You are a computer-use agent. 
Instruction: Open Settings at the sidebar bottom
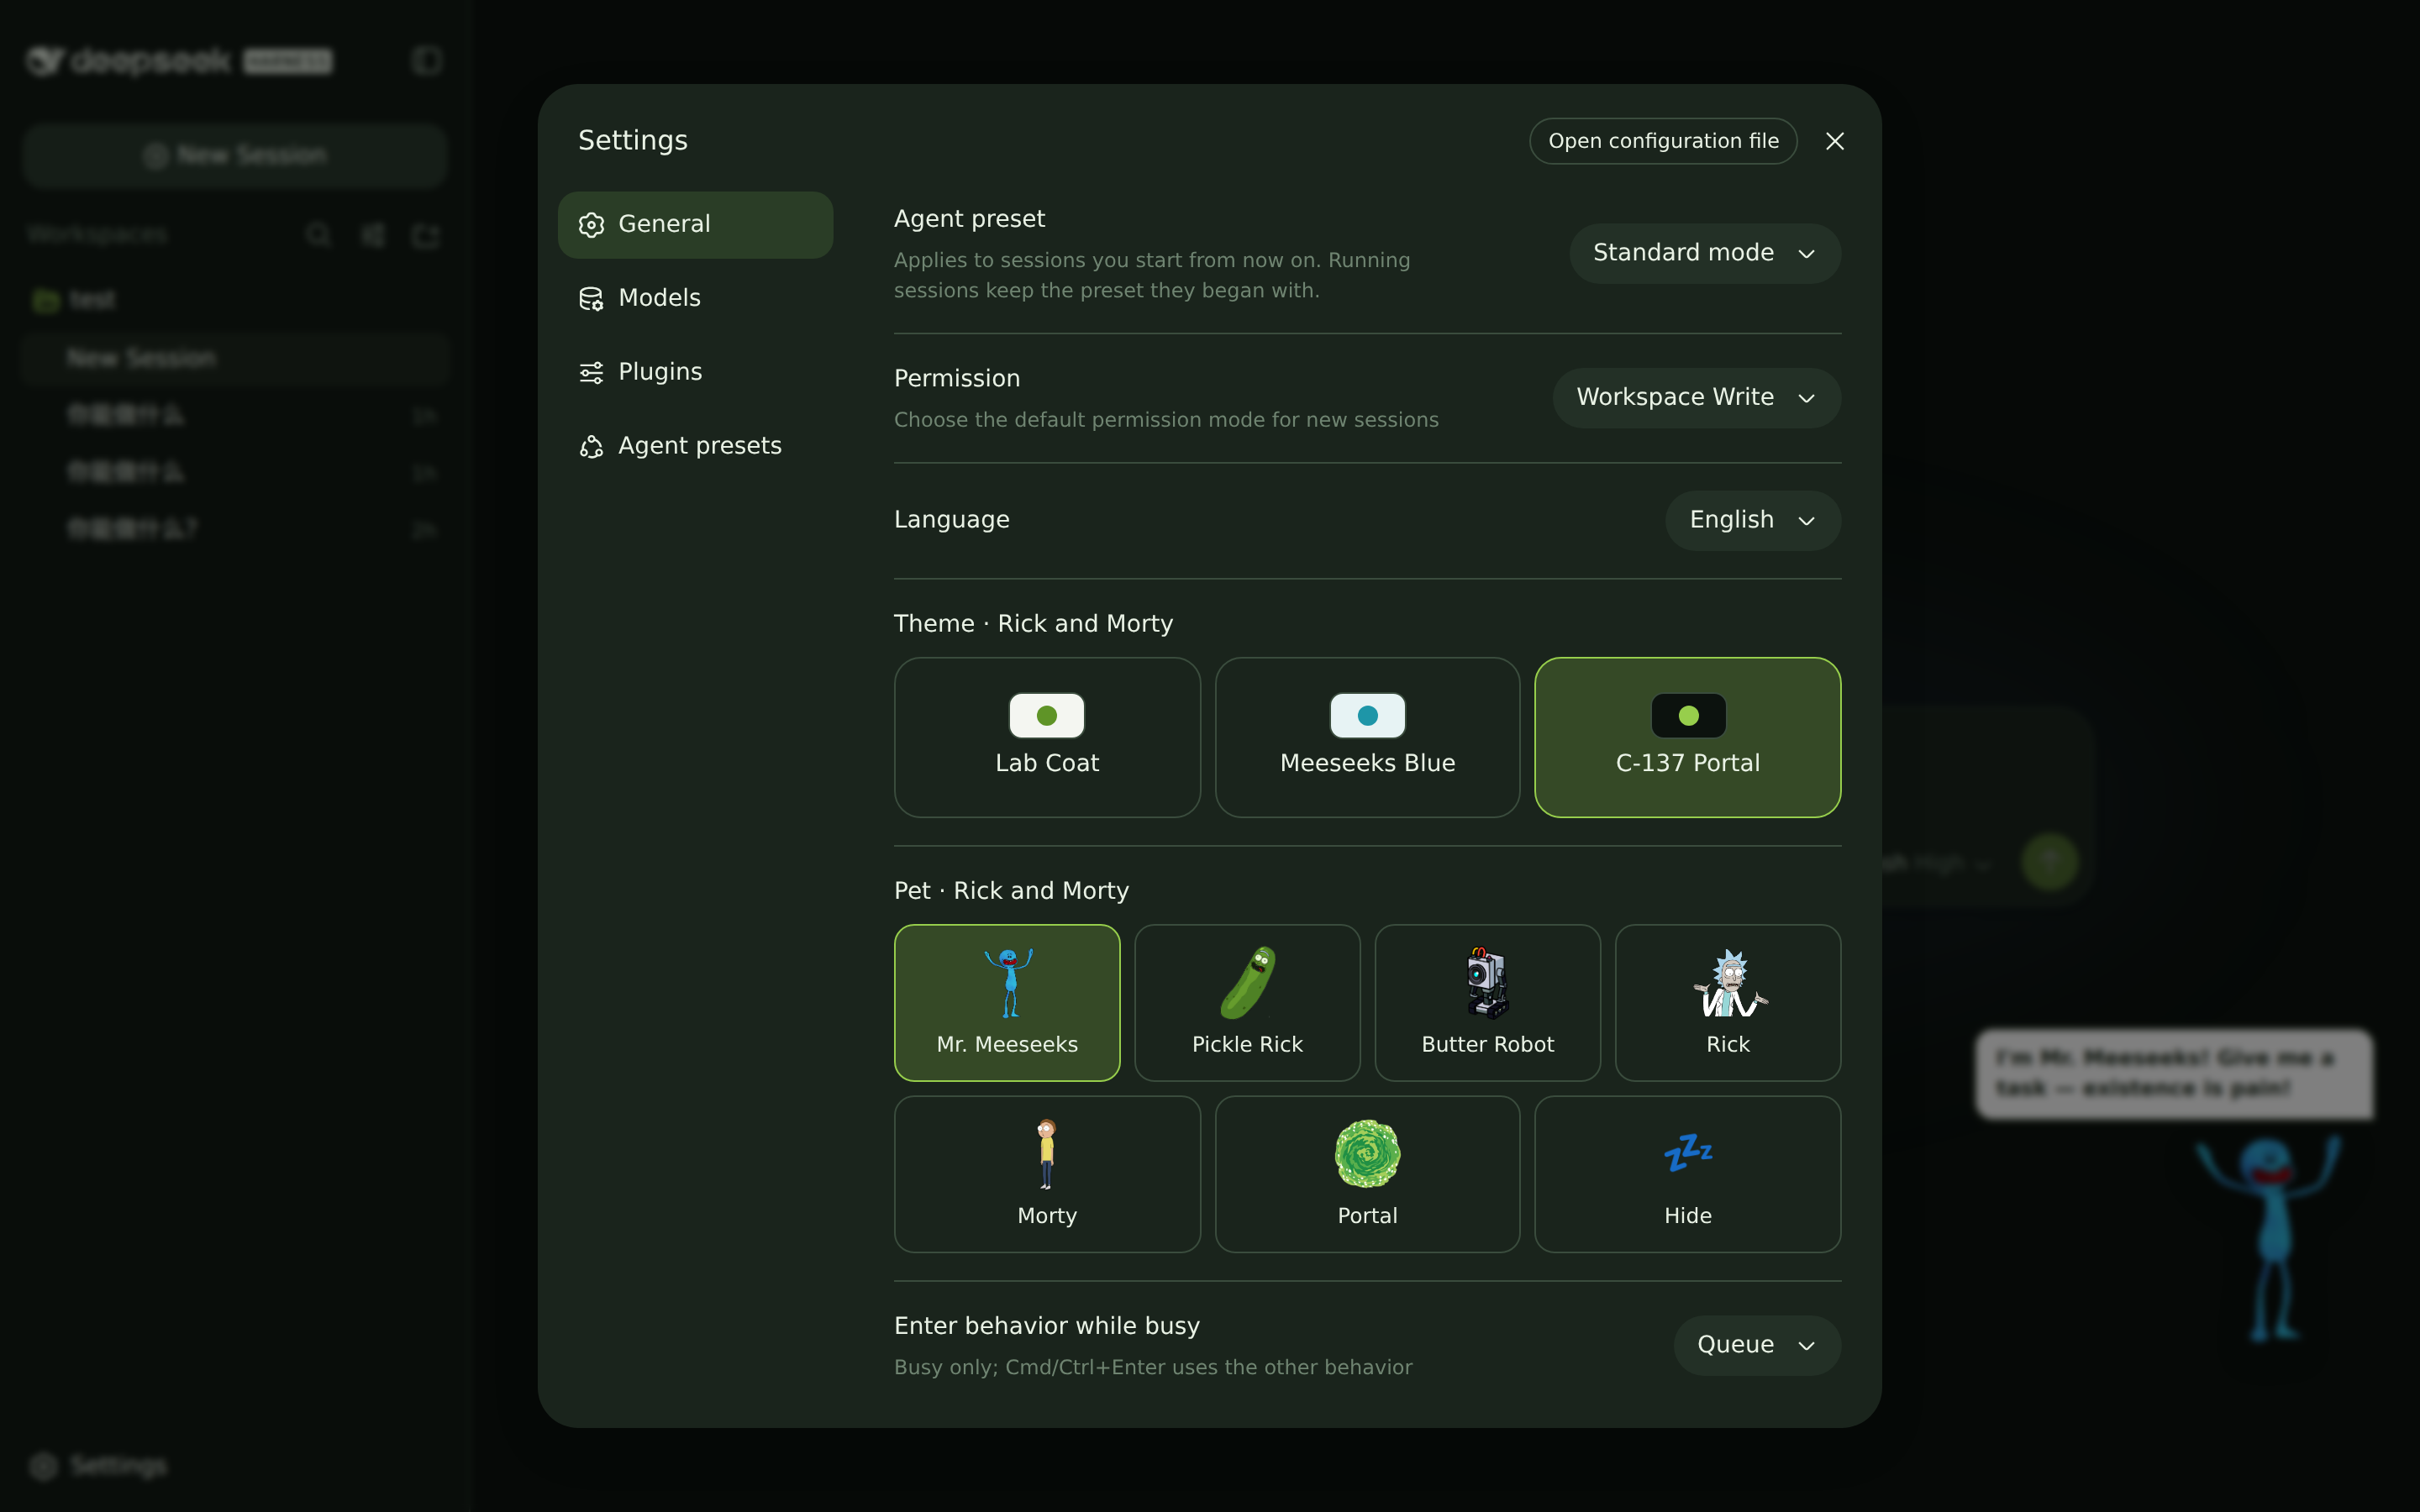point(98,1466)
